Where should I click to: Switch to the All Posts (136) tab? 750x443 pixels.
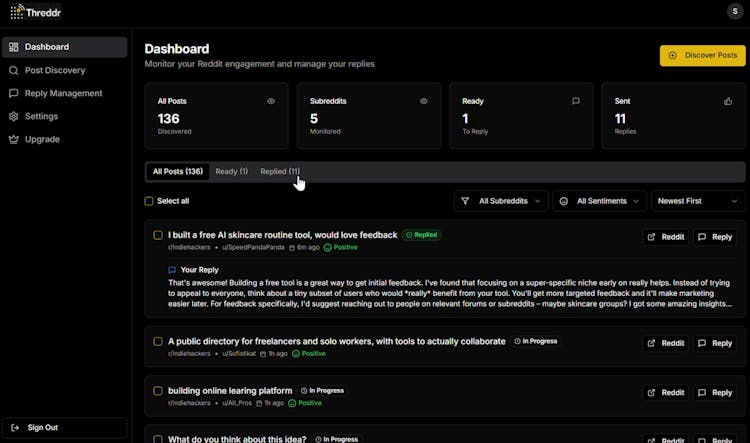(178, 171)
